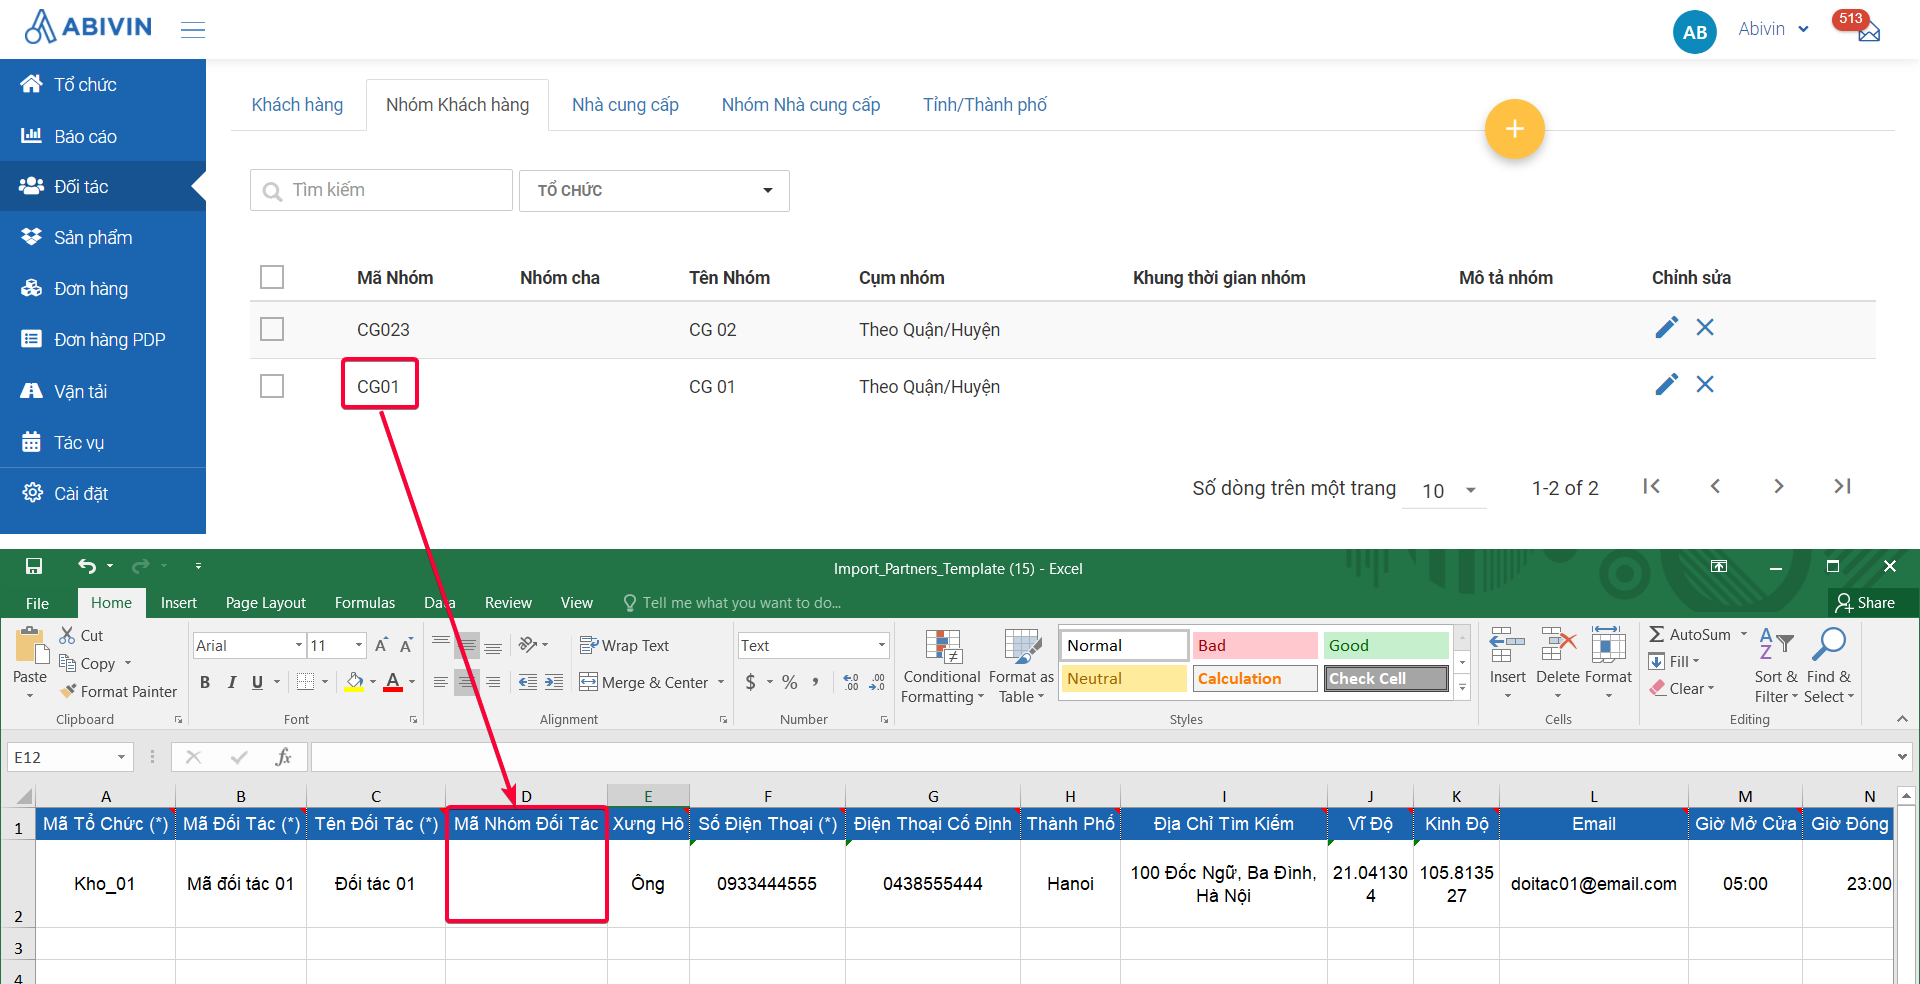Open the Excel Insert ribbon tab
The width and height of the screenshot is (1920, 984).
179,602
